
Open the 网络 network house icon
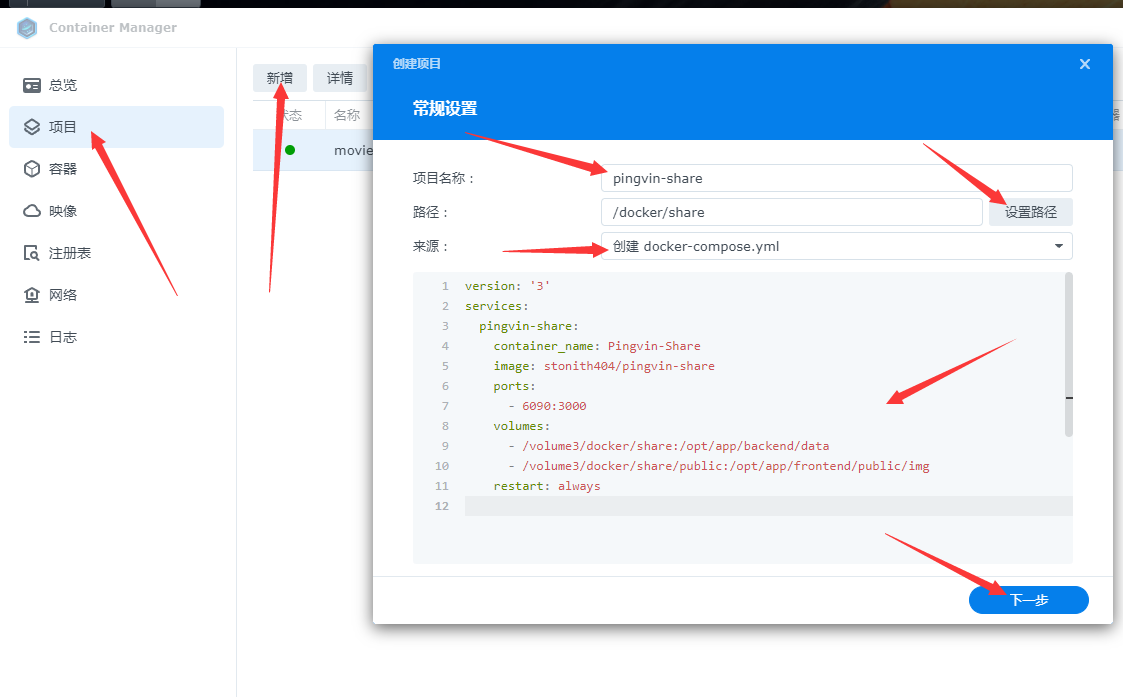pos(32,295)
